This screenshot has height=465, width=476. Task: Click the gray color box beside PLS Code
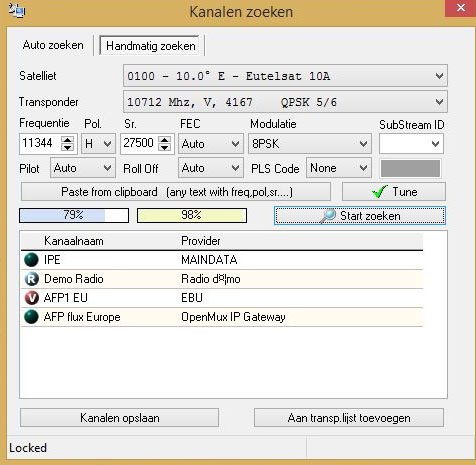(x=410, y=168)
